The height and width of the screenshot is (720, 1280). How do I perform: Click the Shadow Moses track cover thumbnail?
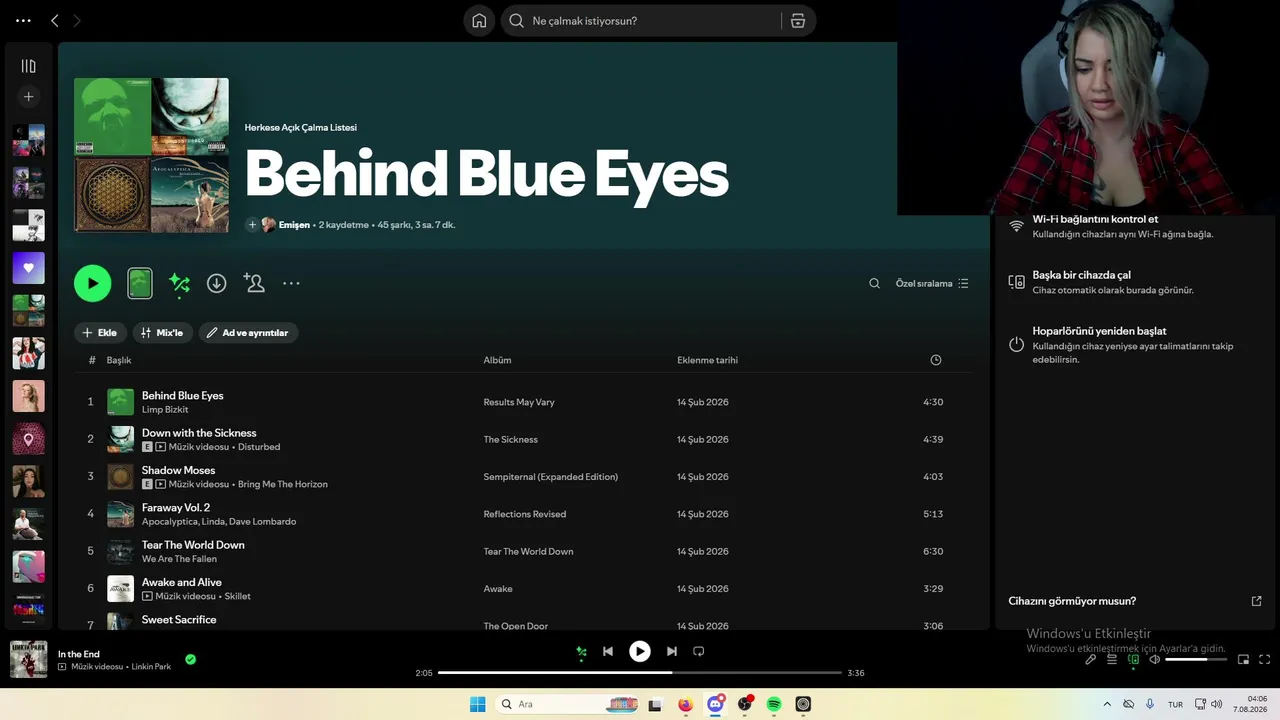click(x=120, y=477)
